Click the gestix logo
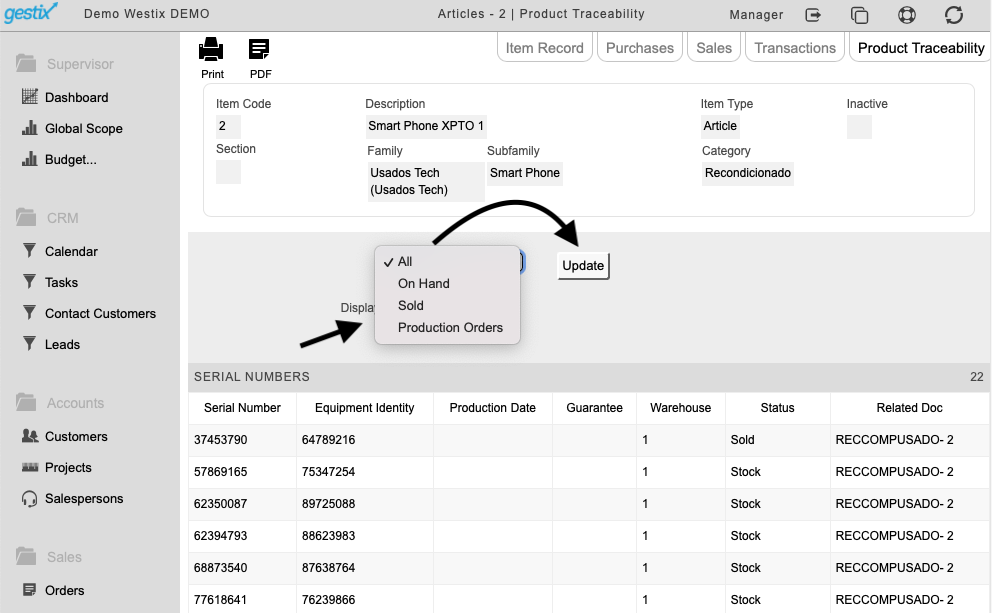Viewport: 992px width, 613px height. click(x=30, y=13)
